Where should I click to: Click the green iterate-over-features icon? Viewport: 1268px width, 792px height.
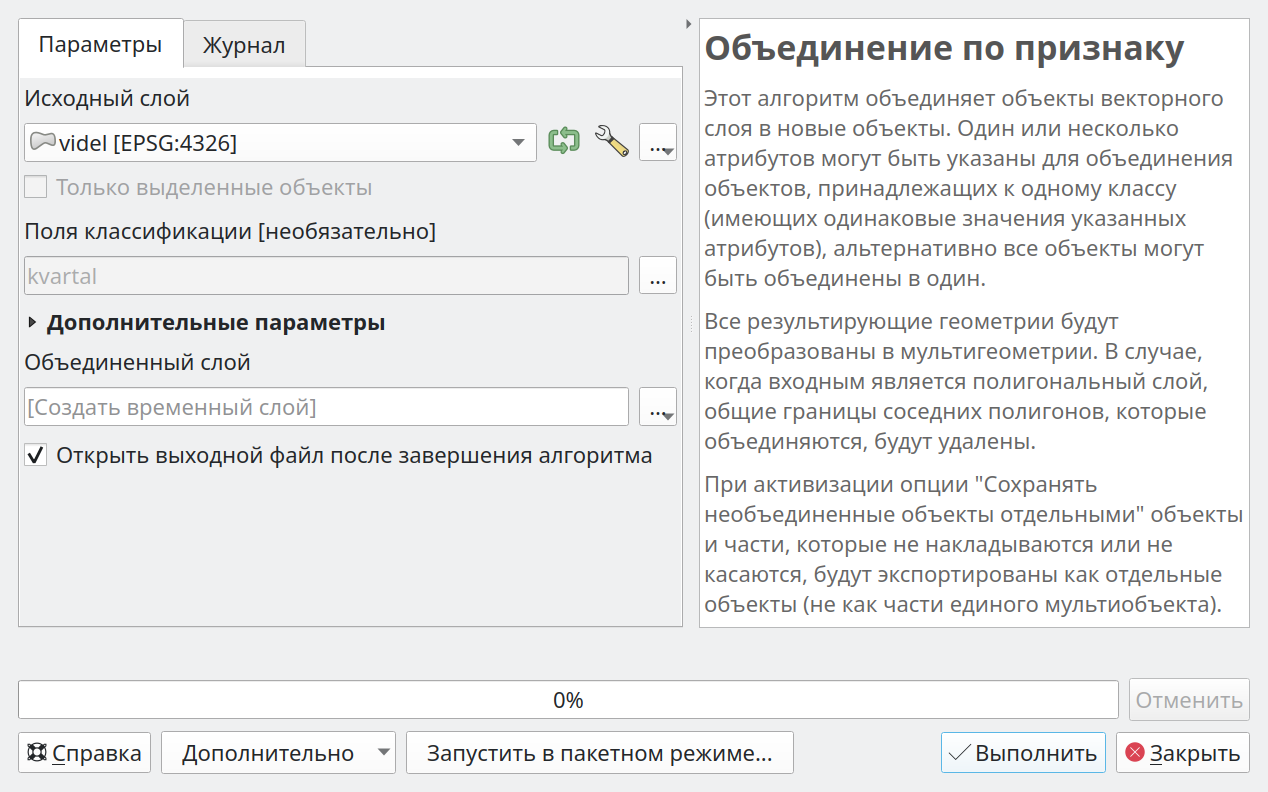click(x=564, y=142)
